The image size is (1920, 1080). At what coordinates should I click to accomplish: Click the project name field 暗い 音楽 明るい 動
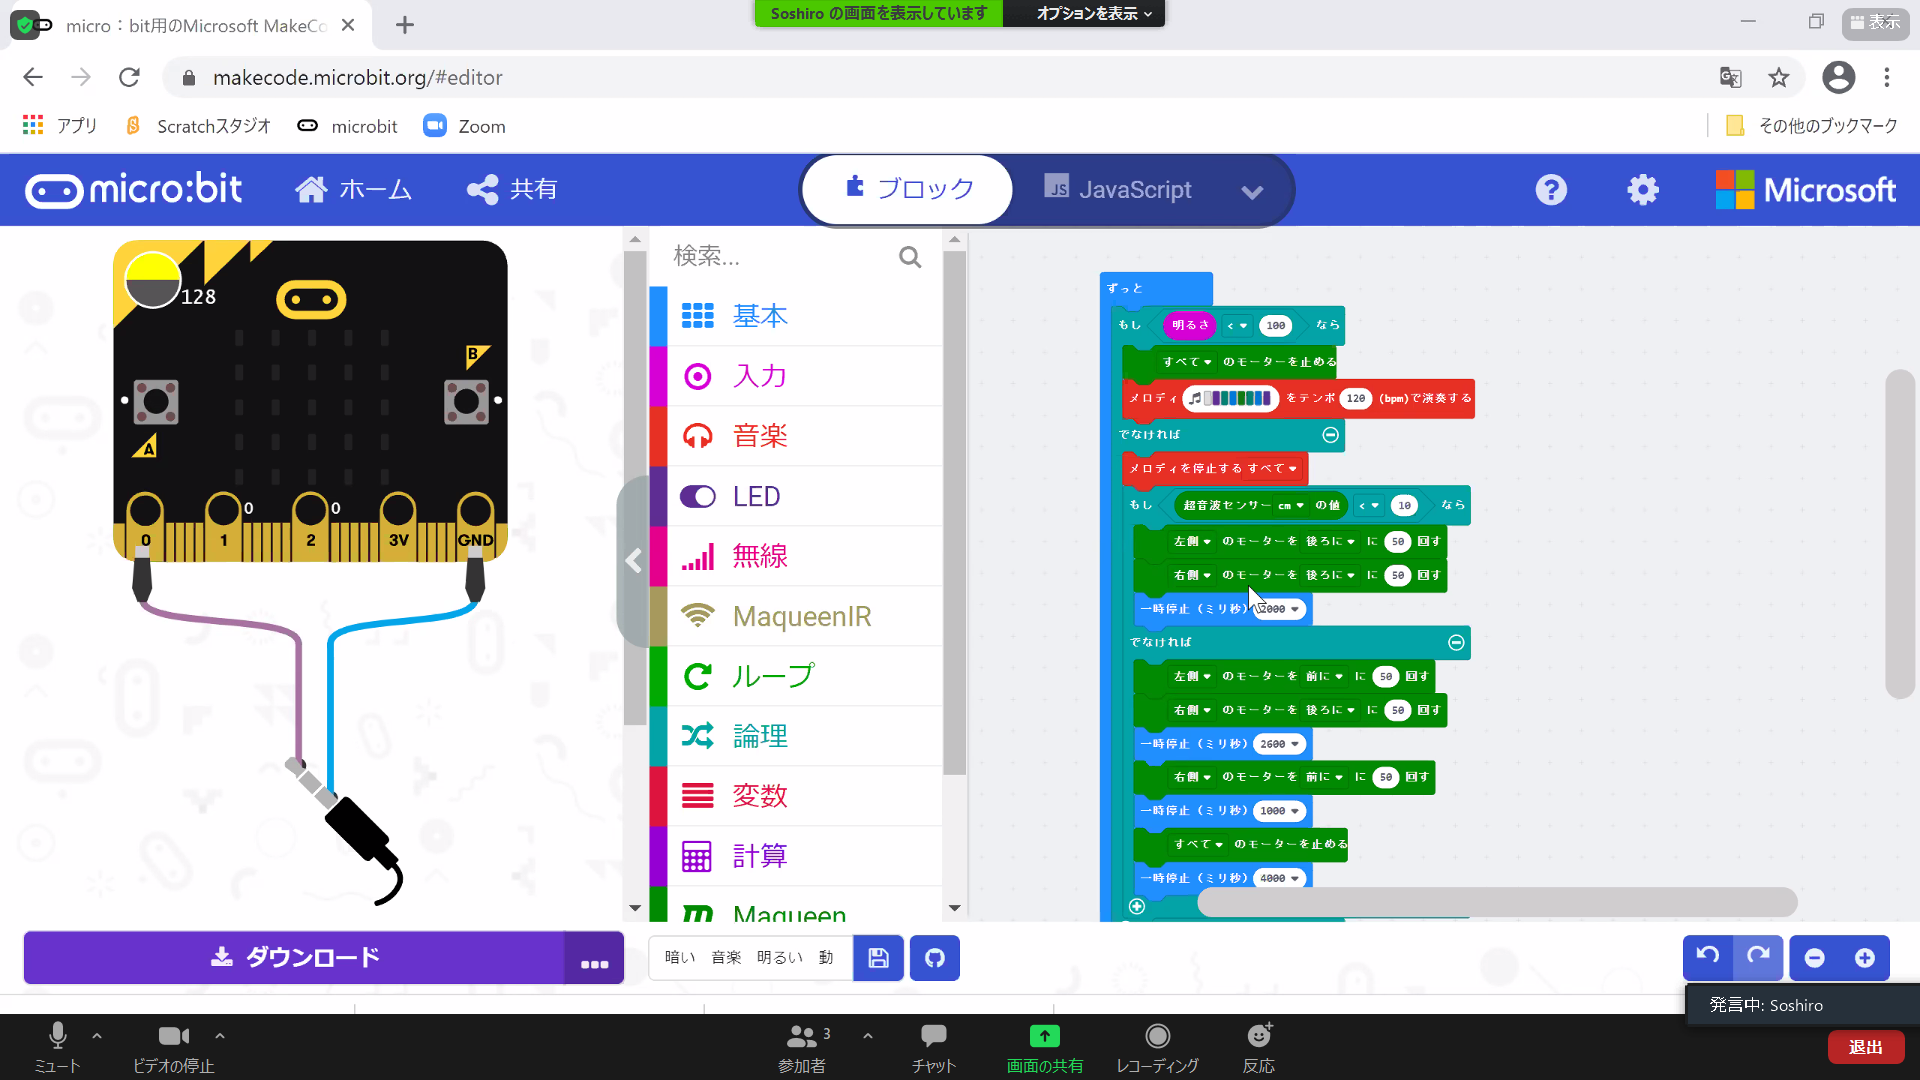[x=750, y=958]
